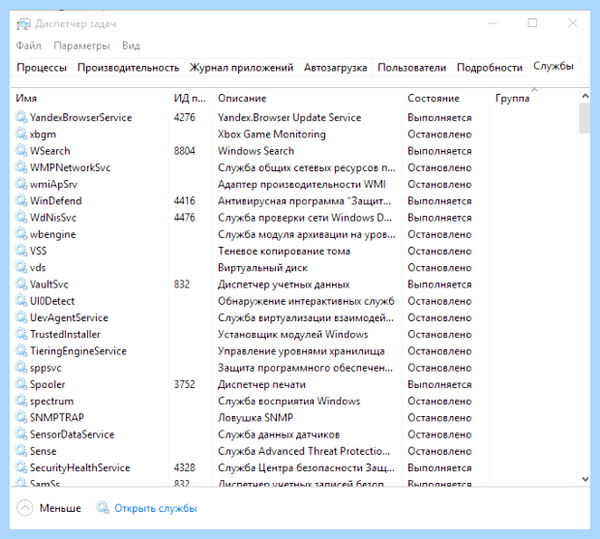Click the gear icon next to Spooler
Image resolution: width=600 pixels, height=539 pixels.
pyautogui.click(x=21, y=384)
